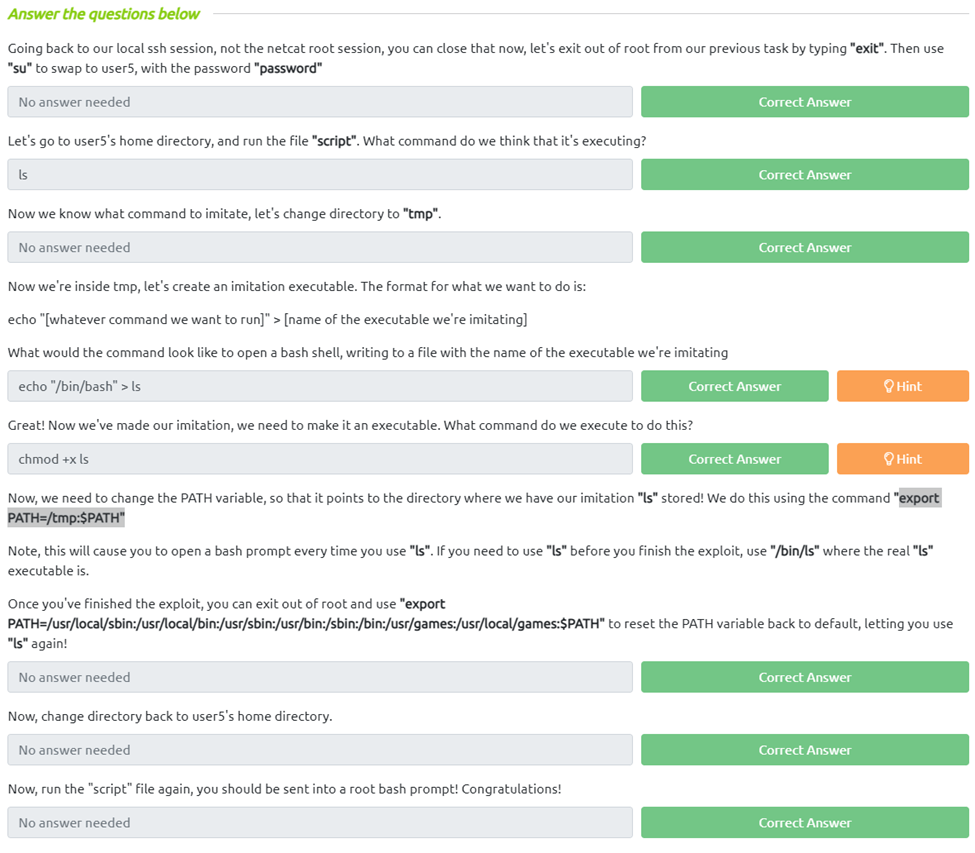Click Correct Answer beside the chmod +x ls field
The height and width of the screenshot is (853, 975).
[734, 459]
